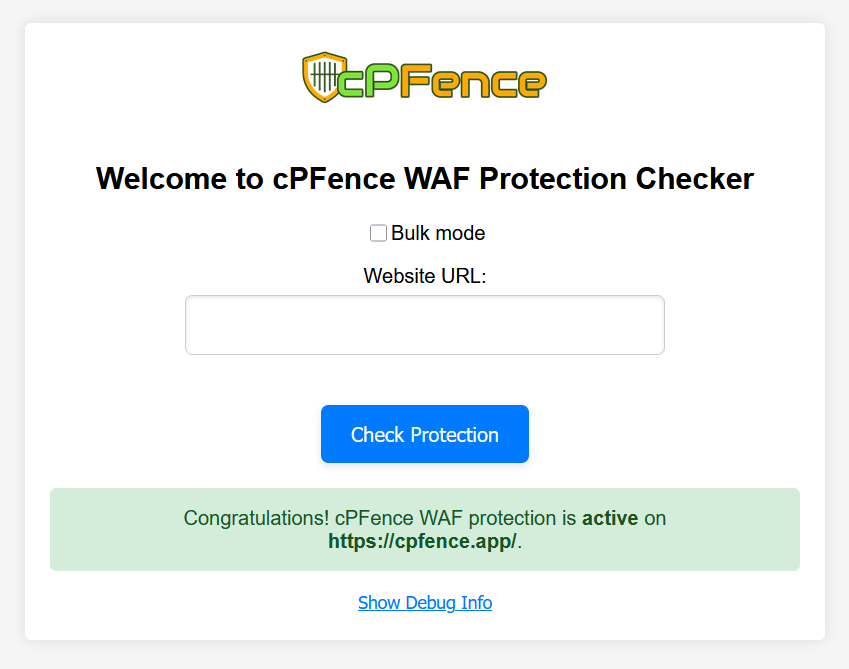Click "WAF" in the page heading

pos(439,179)
